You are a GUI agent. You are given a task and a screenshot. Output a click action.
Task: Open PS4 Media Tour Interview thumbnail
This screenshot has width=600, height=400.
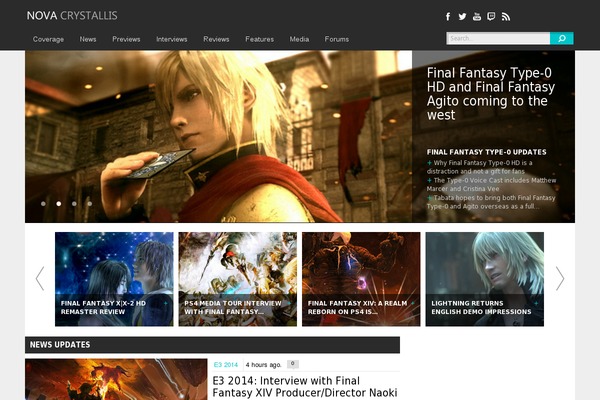[238, 279]
